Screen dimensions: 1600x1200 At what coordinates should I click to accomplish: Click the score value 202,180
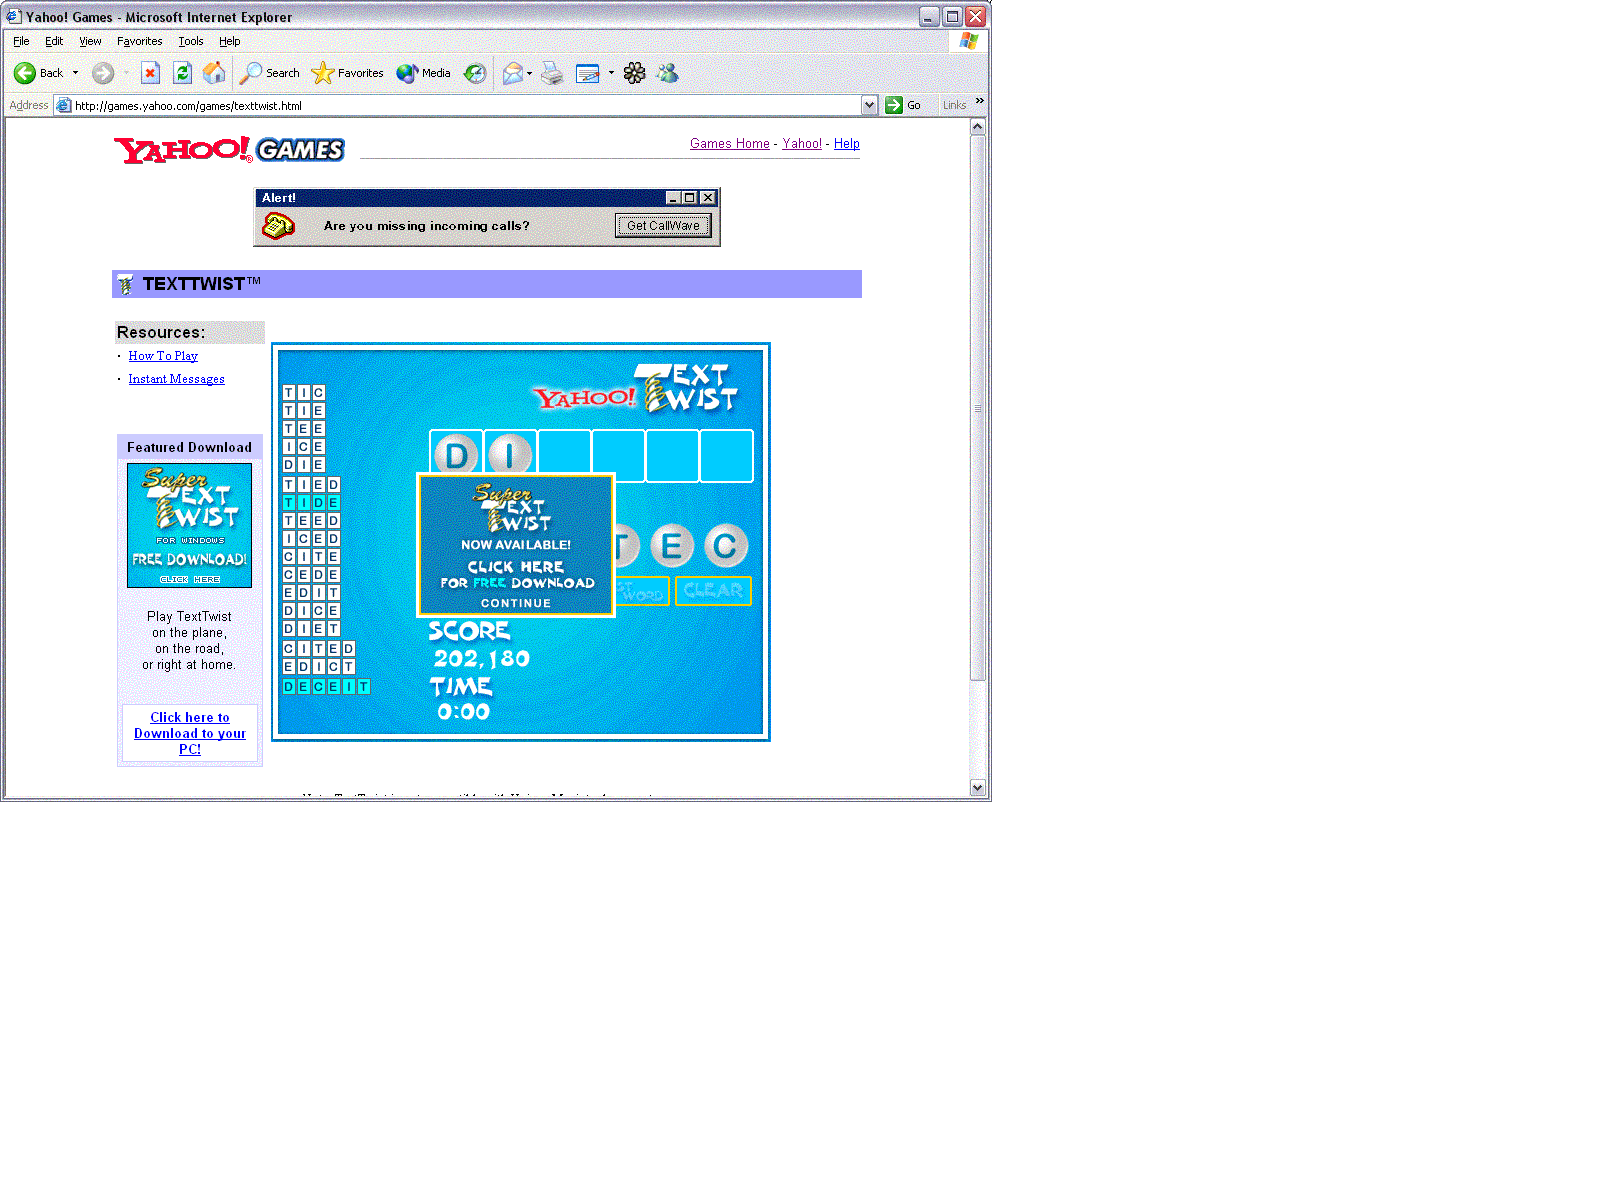pyautogui.click(x=482, y=658)
